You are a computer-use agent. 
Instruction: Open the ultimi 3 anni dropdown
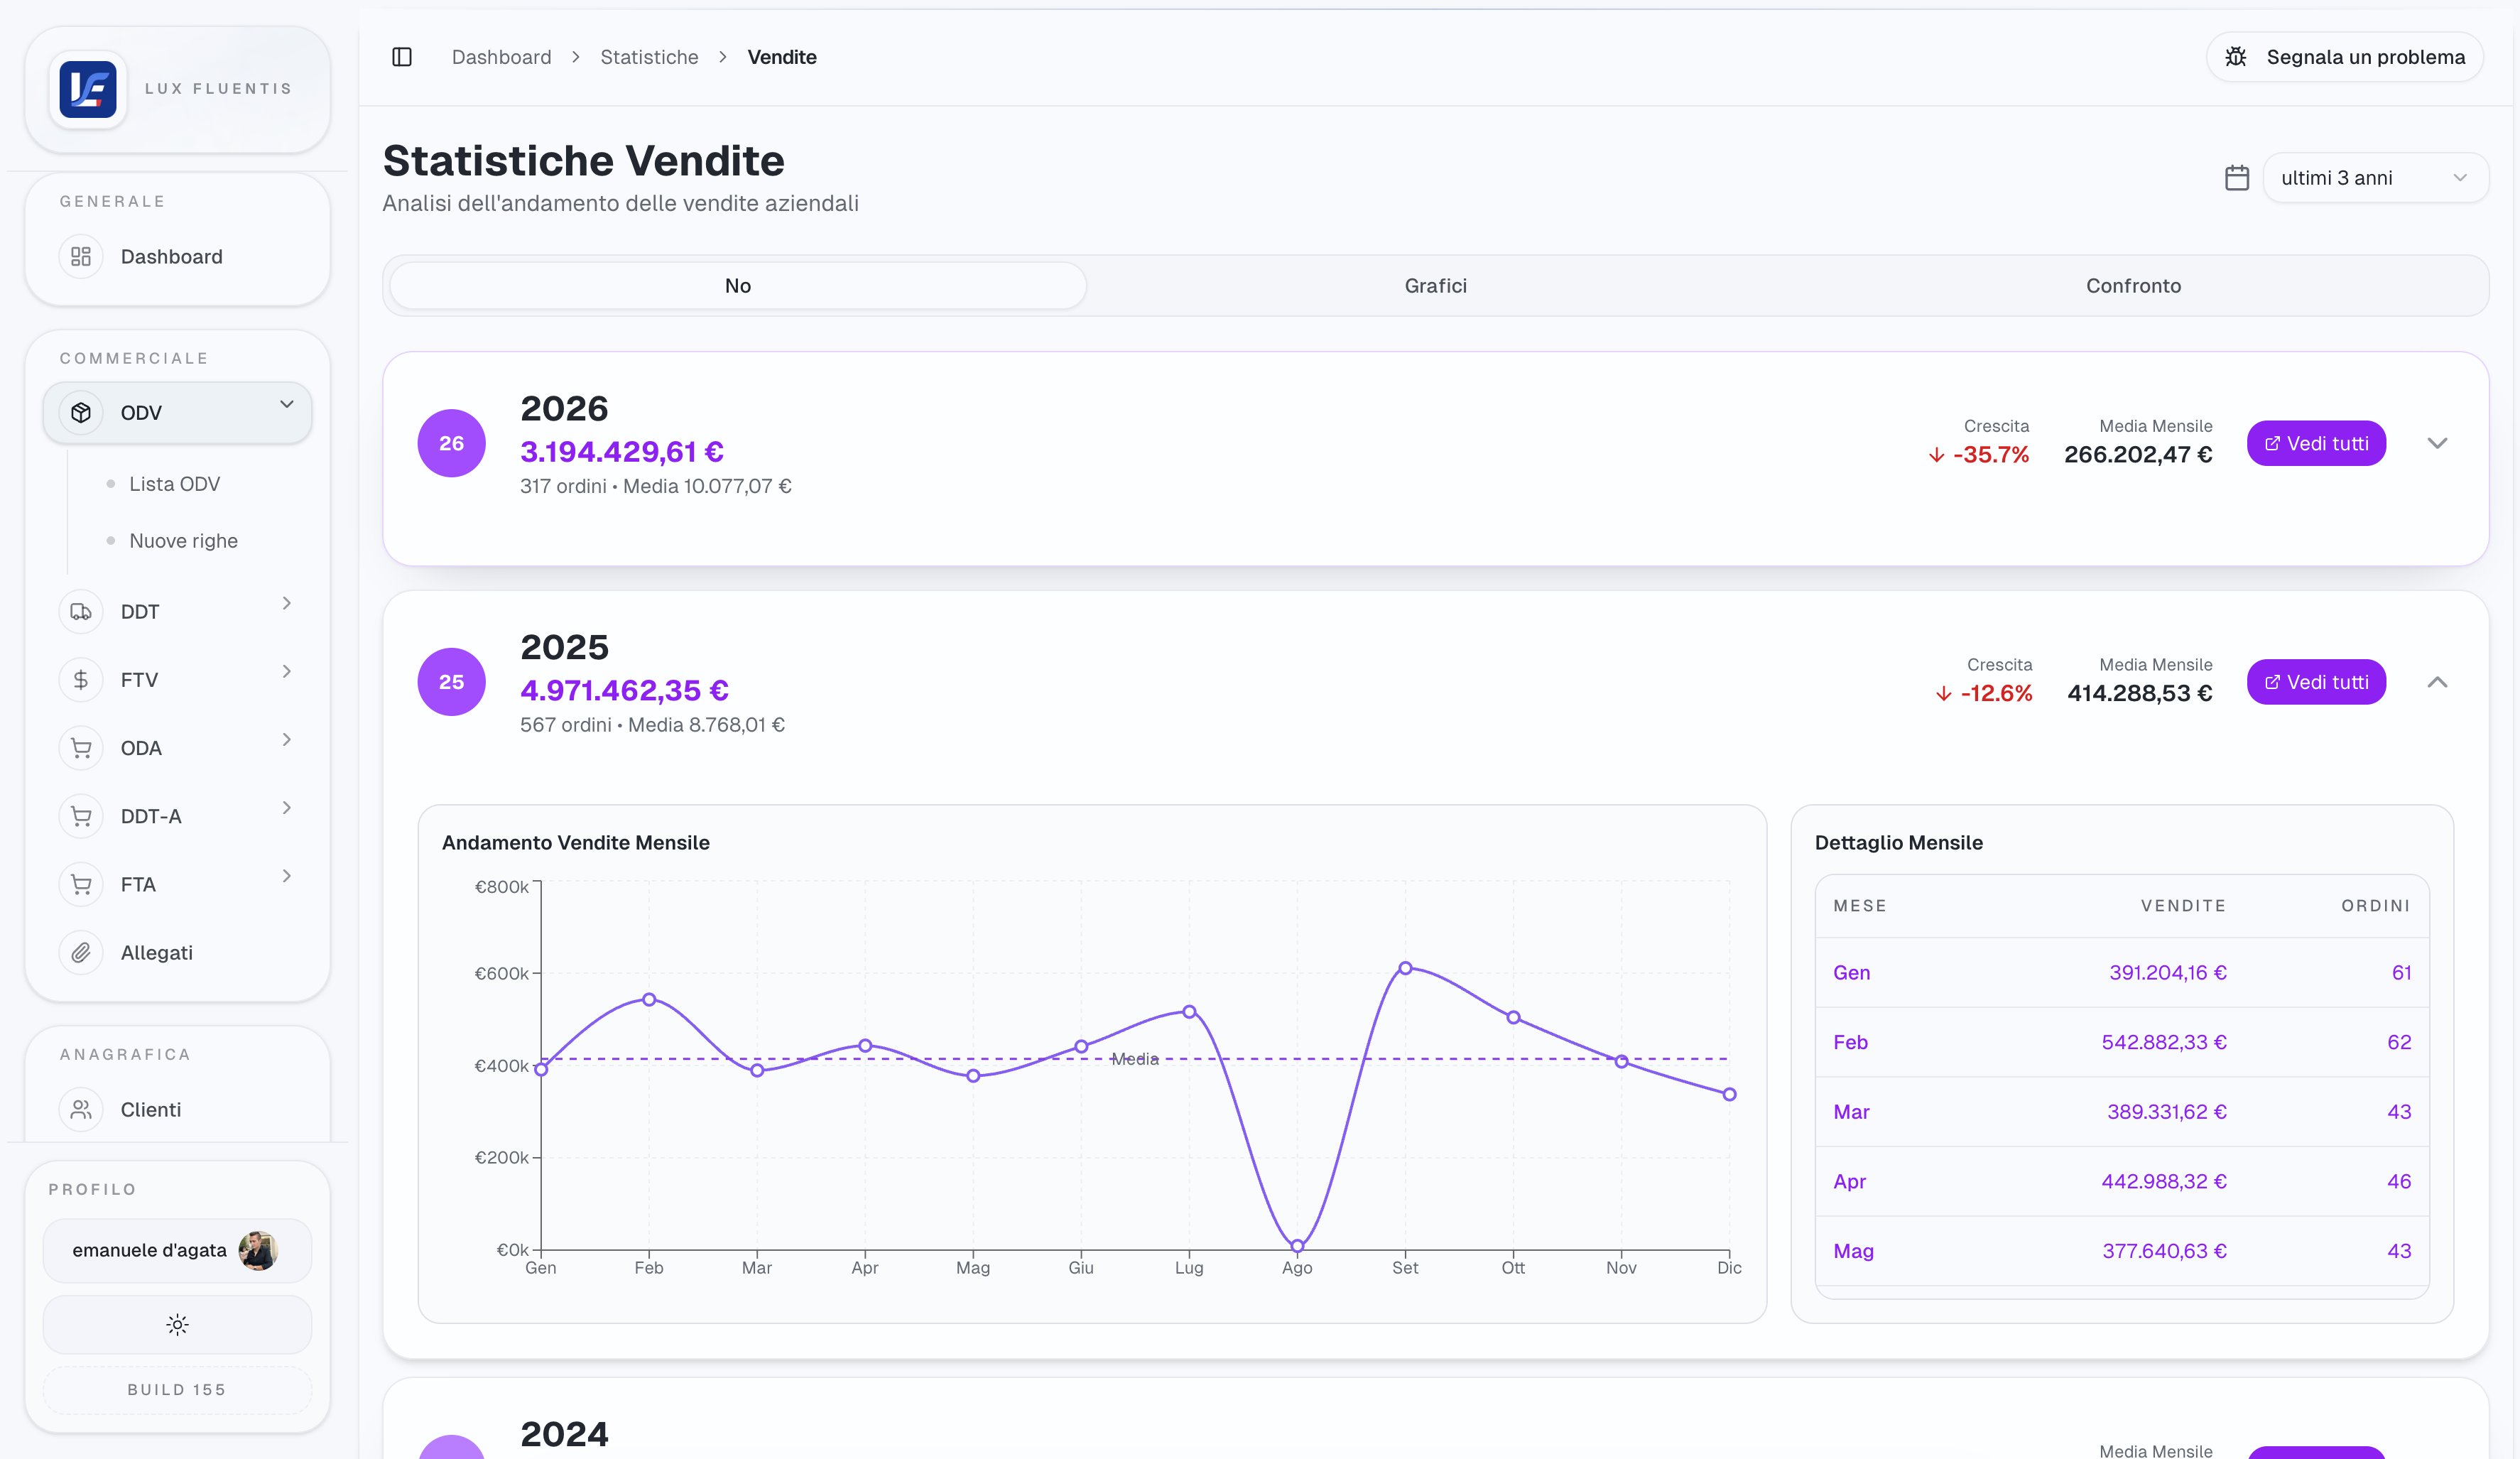(x=2375, y=178)
